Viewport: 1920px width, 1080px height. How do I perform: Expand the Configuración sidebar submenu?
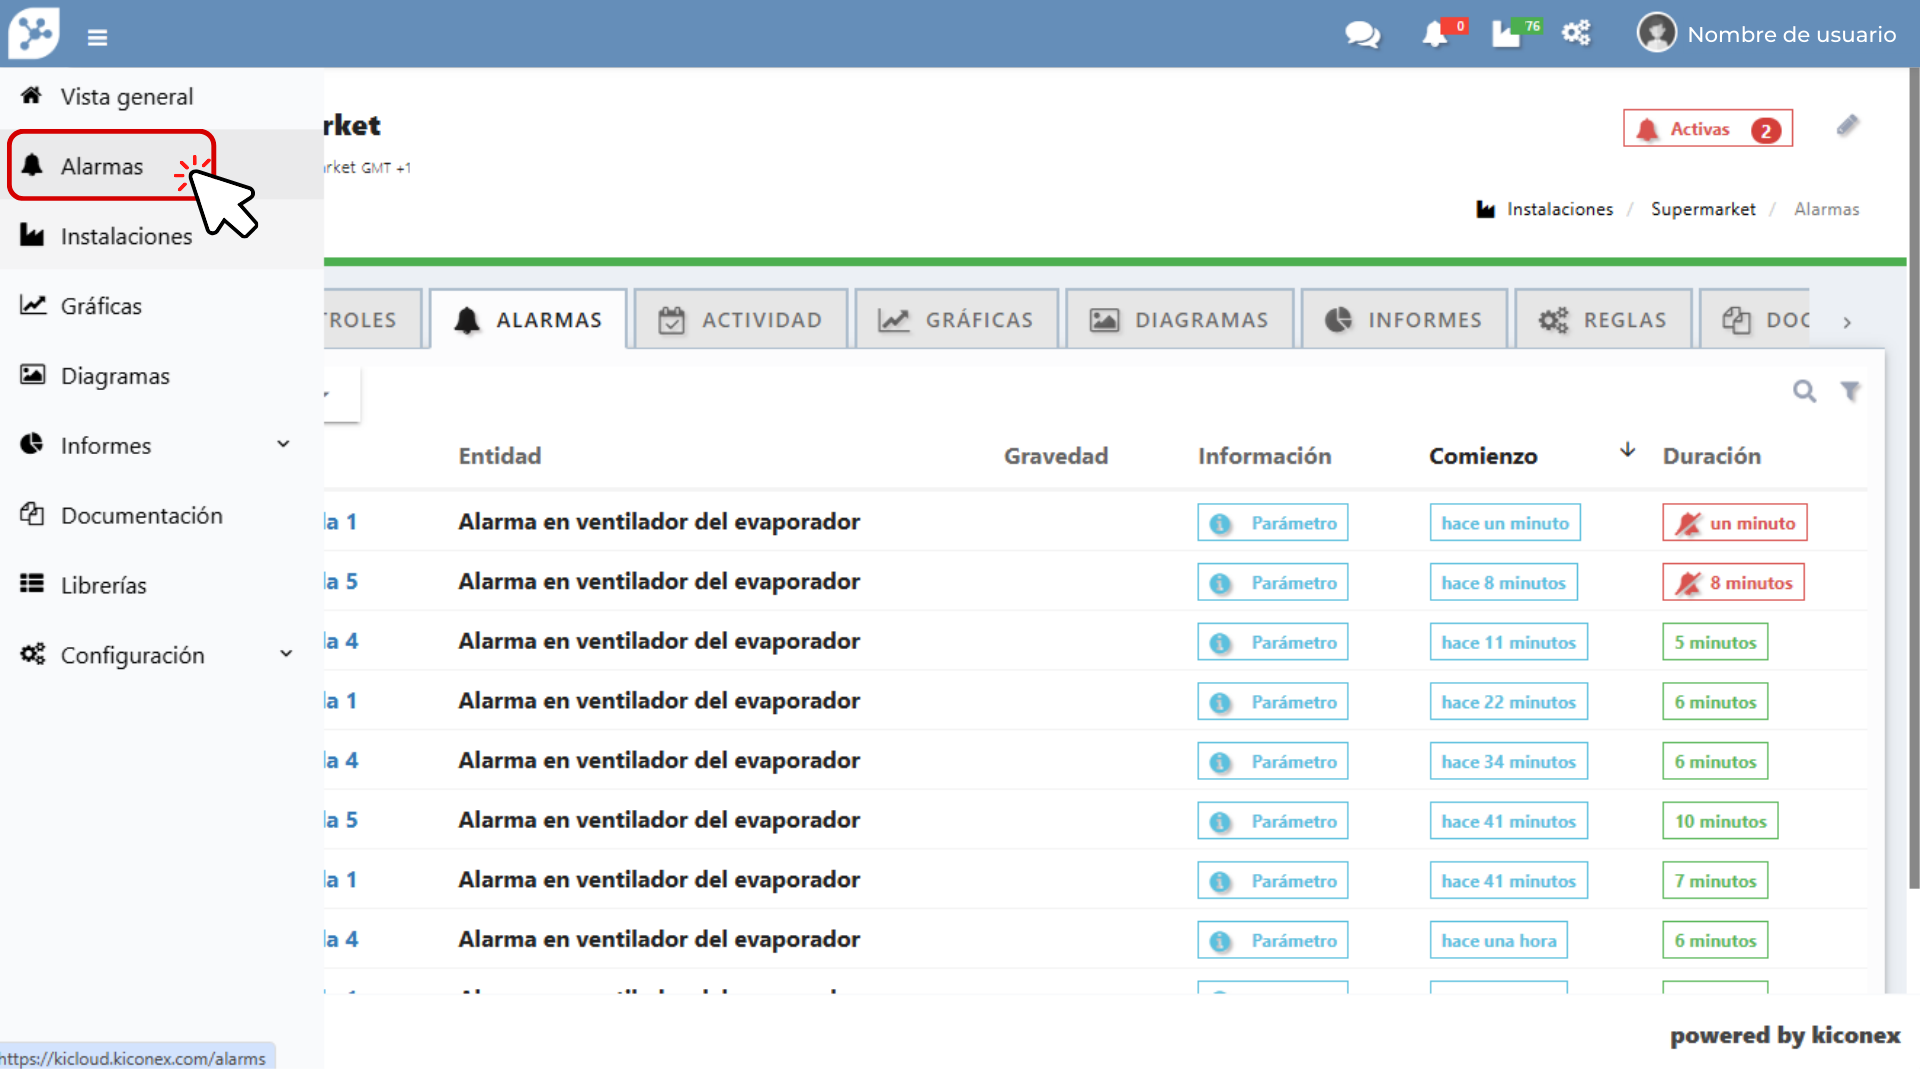(285, 654)
